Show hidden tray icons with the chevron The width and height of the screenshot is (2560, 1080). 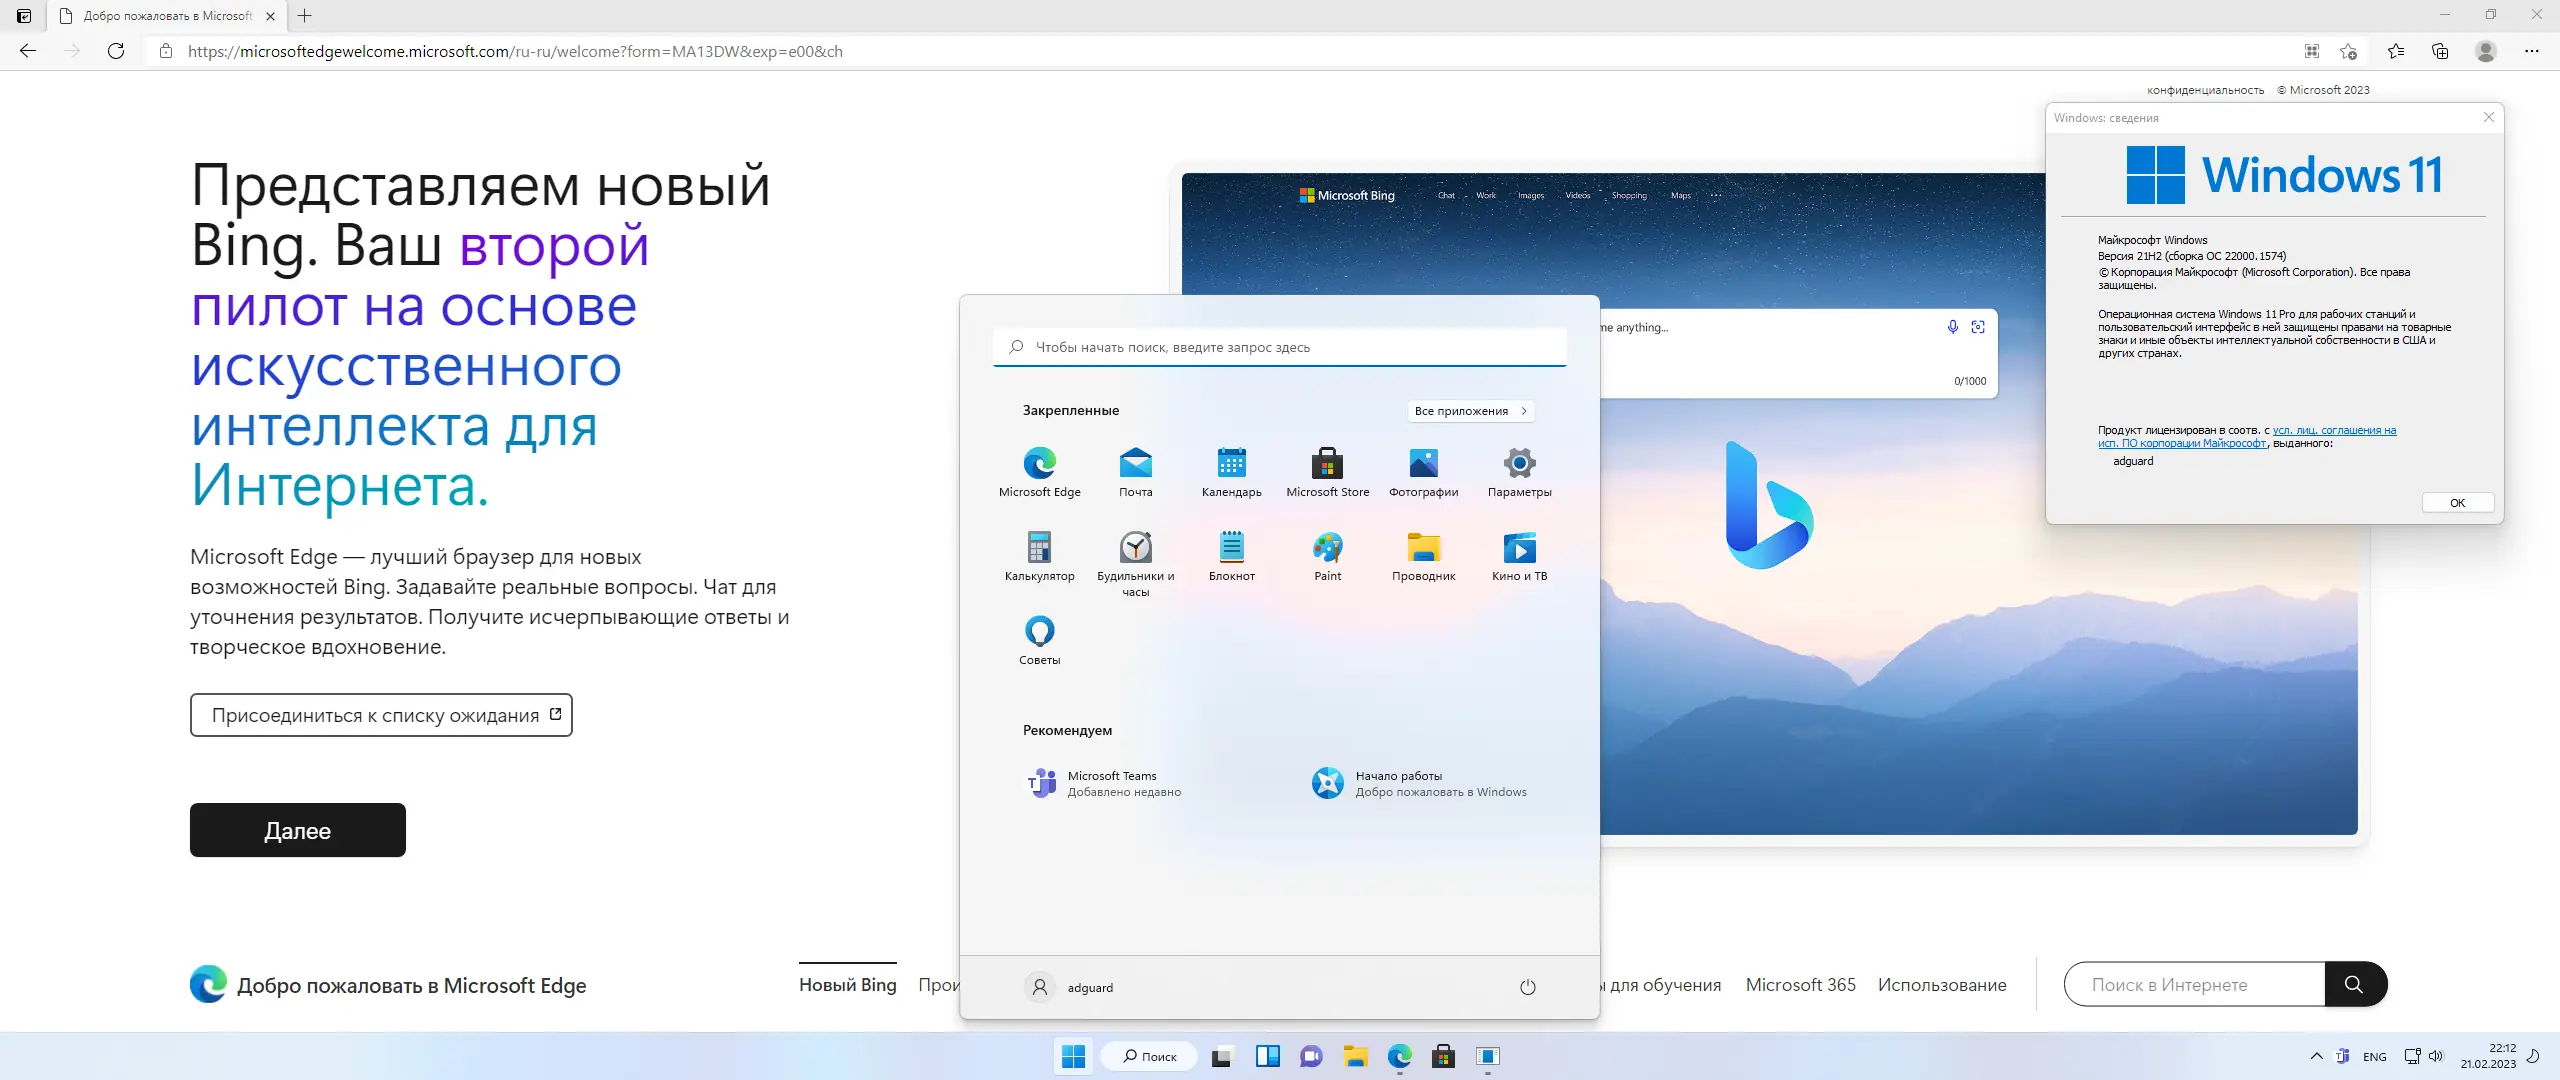[2318, 1056]
